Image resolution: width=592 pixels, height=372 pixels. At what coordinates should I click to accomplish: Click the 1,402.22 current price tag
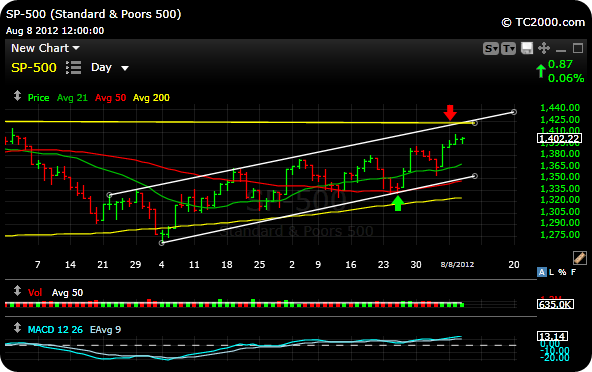(x=560, y=139)
